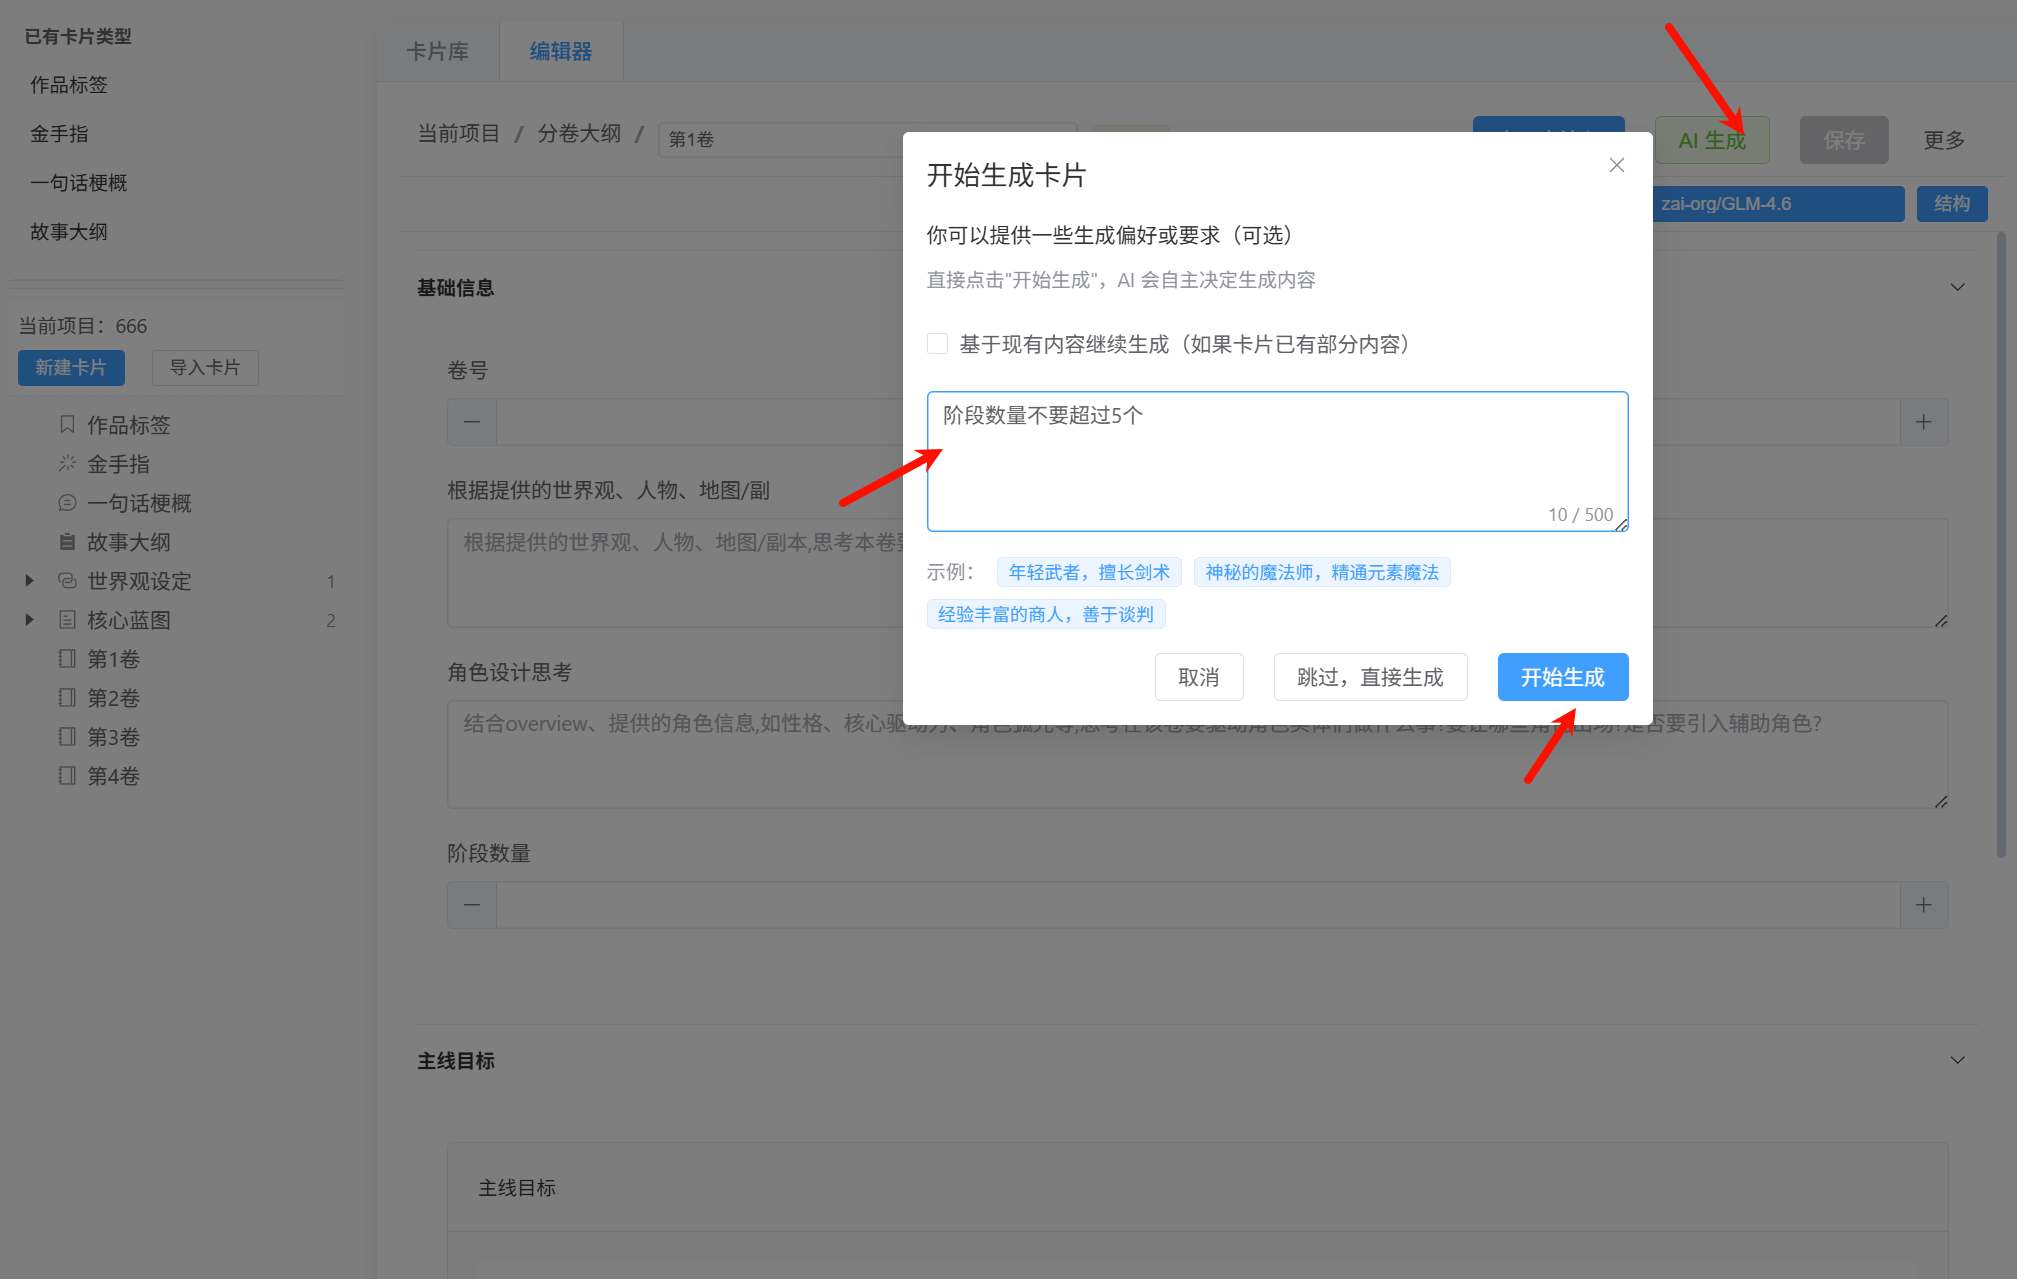Click the 第2卷 notebook icon

coord(67,698)
